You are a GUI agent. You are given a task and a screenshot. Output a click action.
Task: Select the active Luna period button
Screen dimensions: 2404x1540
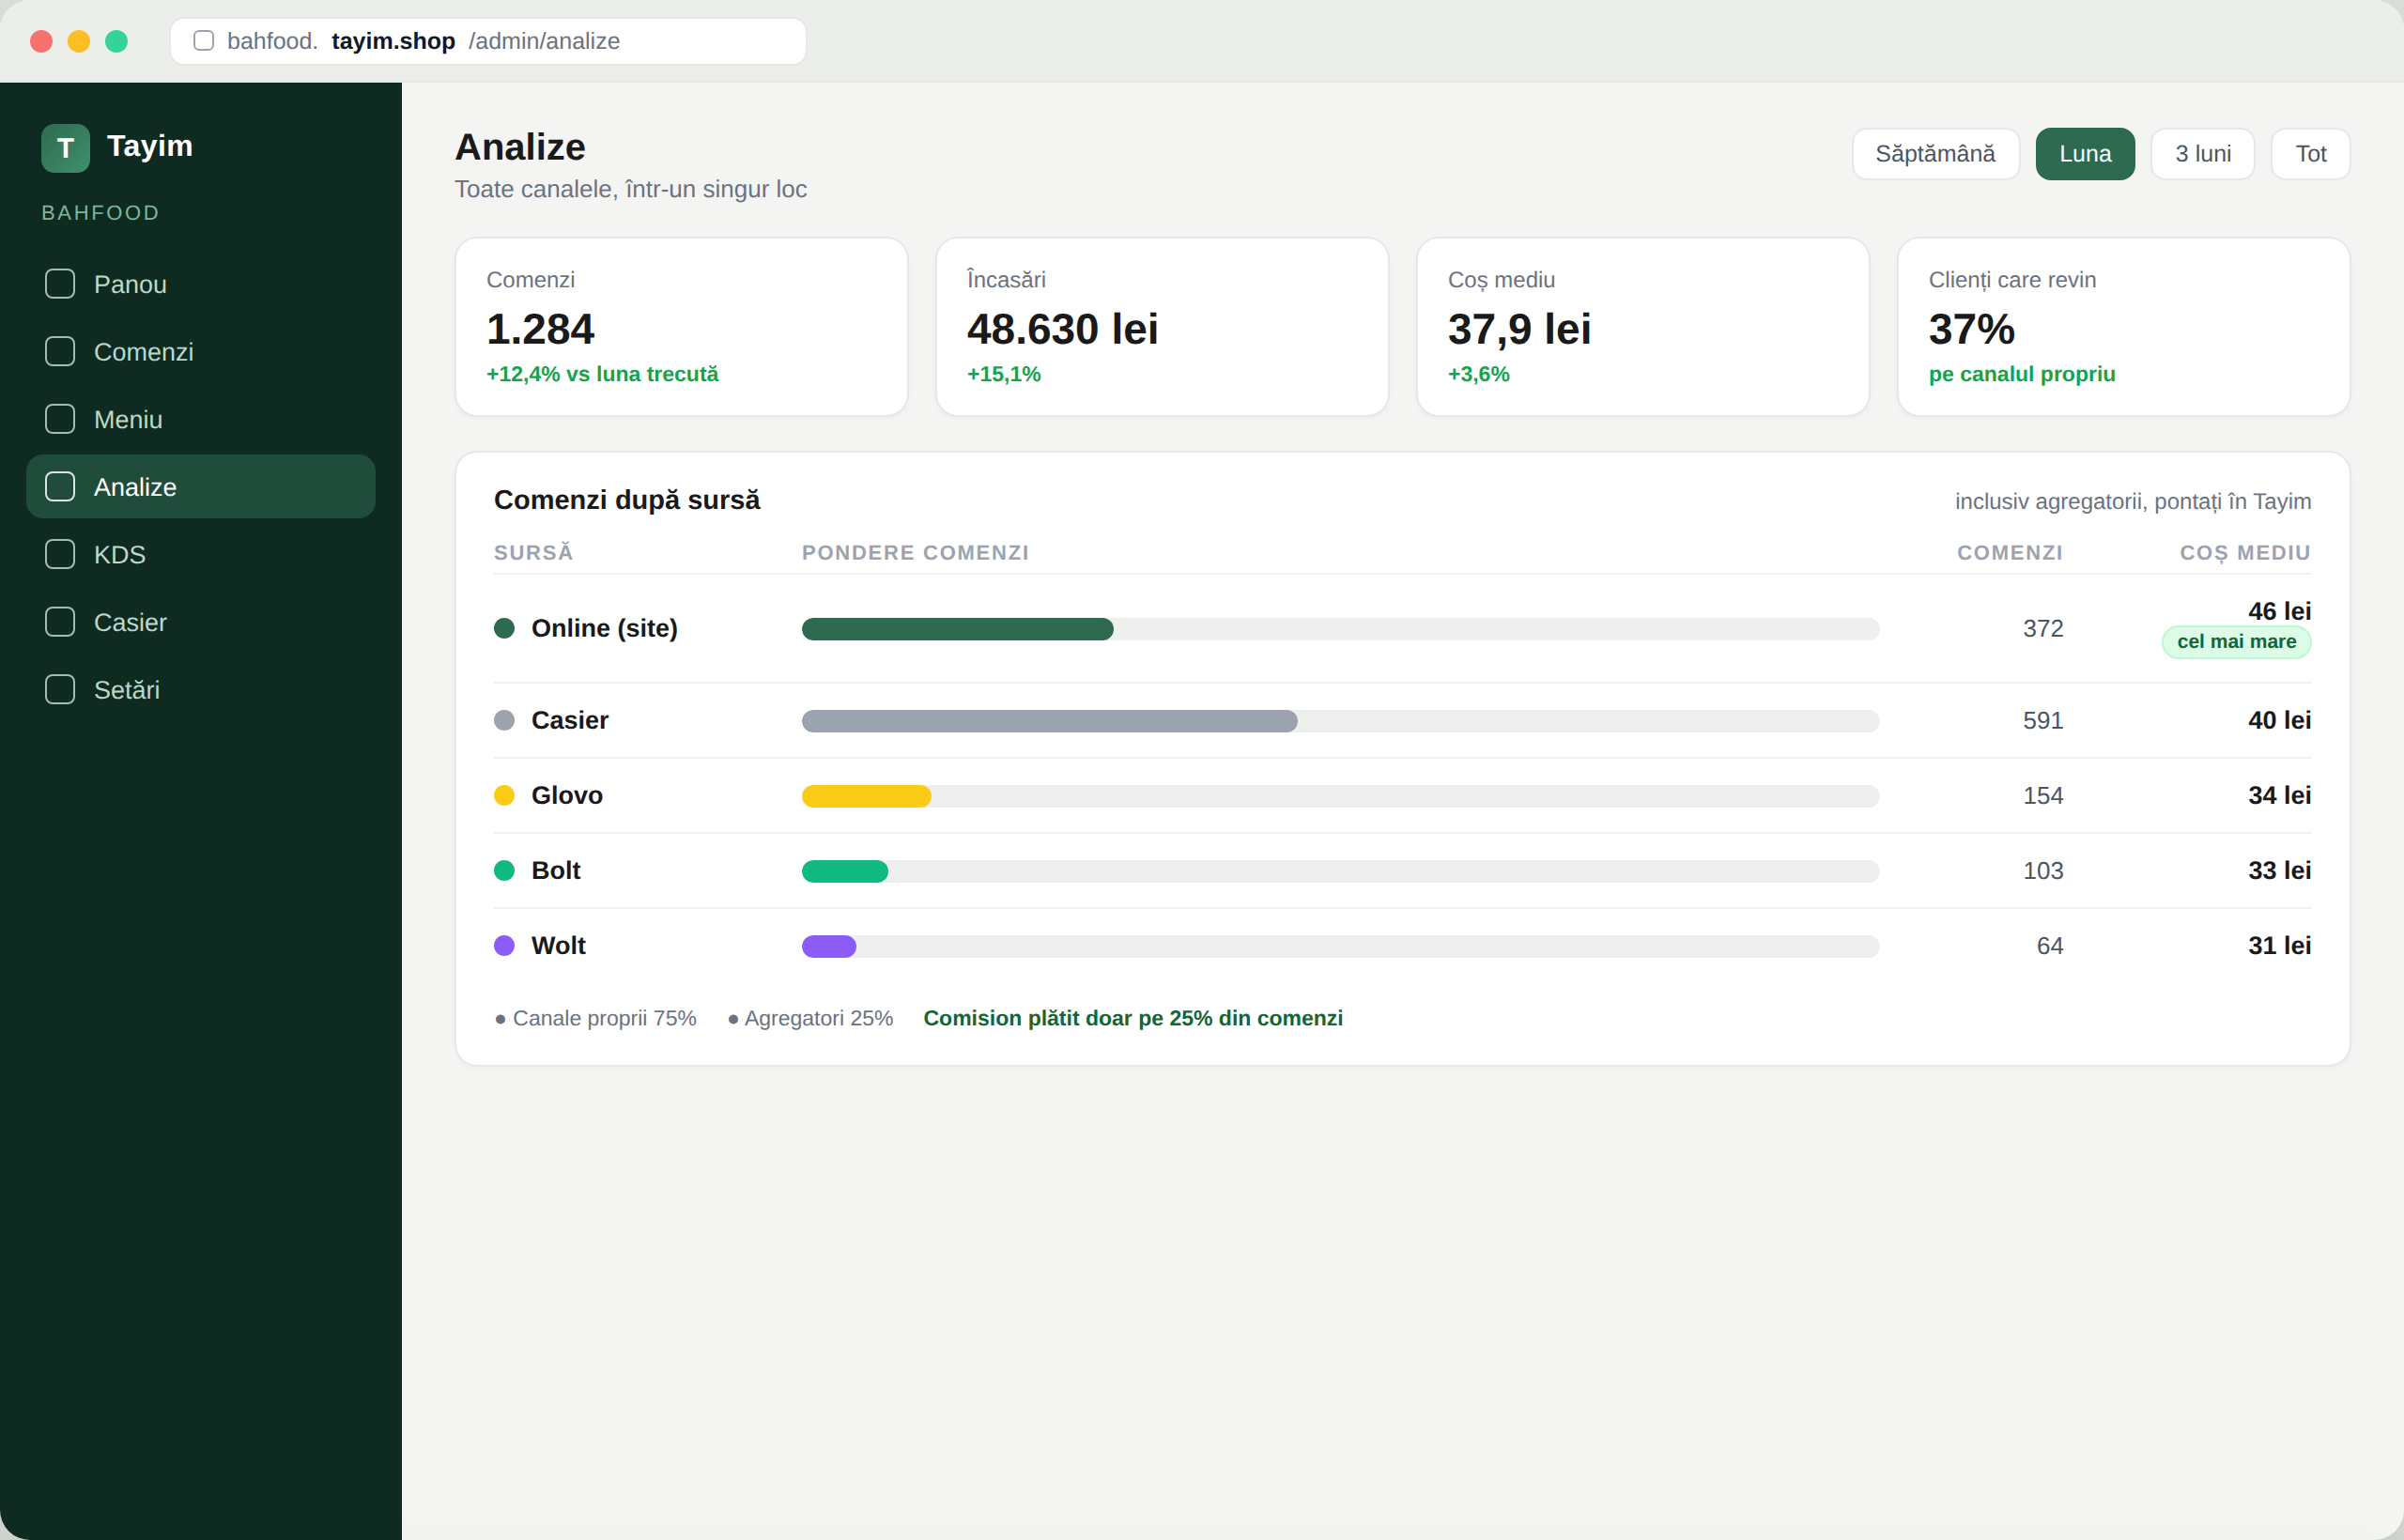pos(2085,154)
